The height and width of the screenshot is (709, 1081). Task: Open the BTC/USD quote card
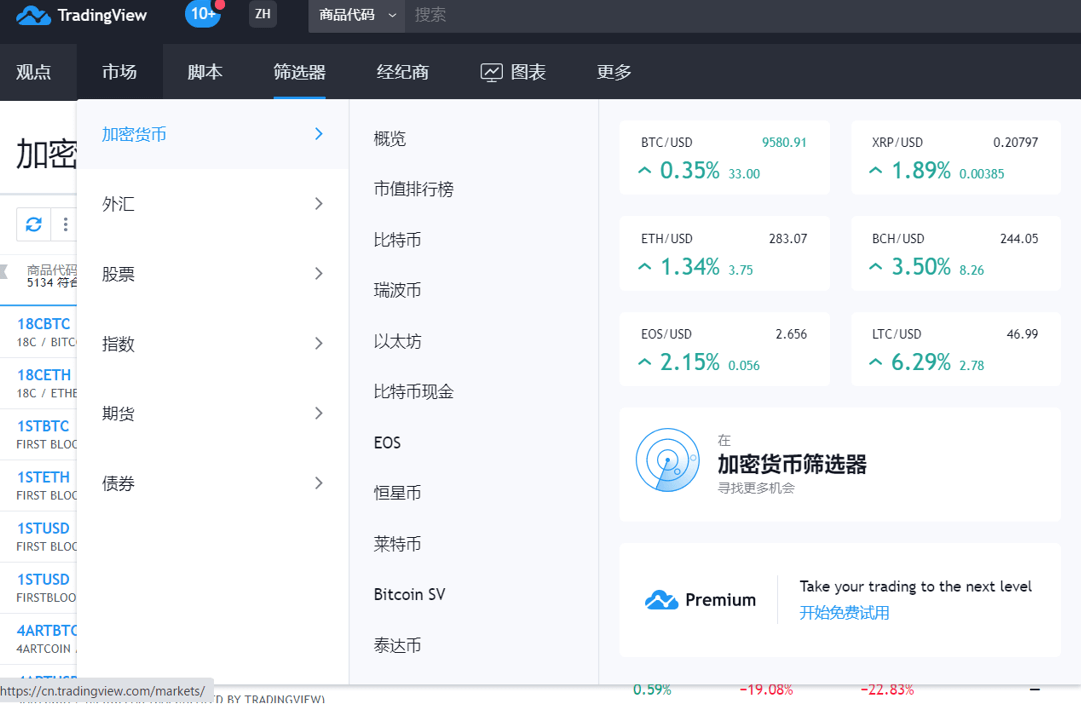tap(724, 158)
